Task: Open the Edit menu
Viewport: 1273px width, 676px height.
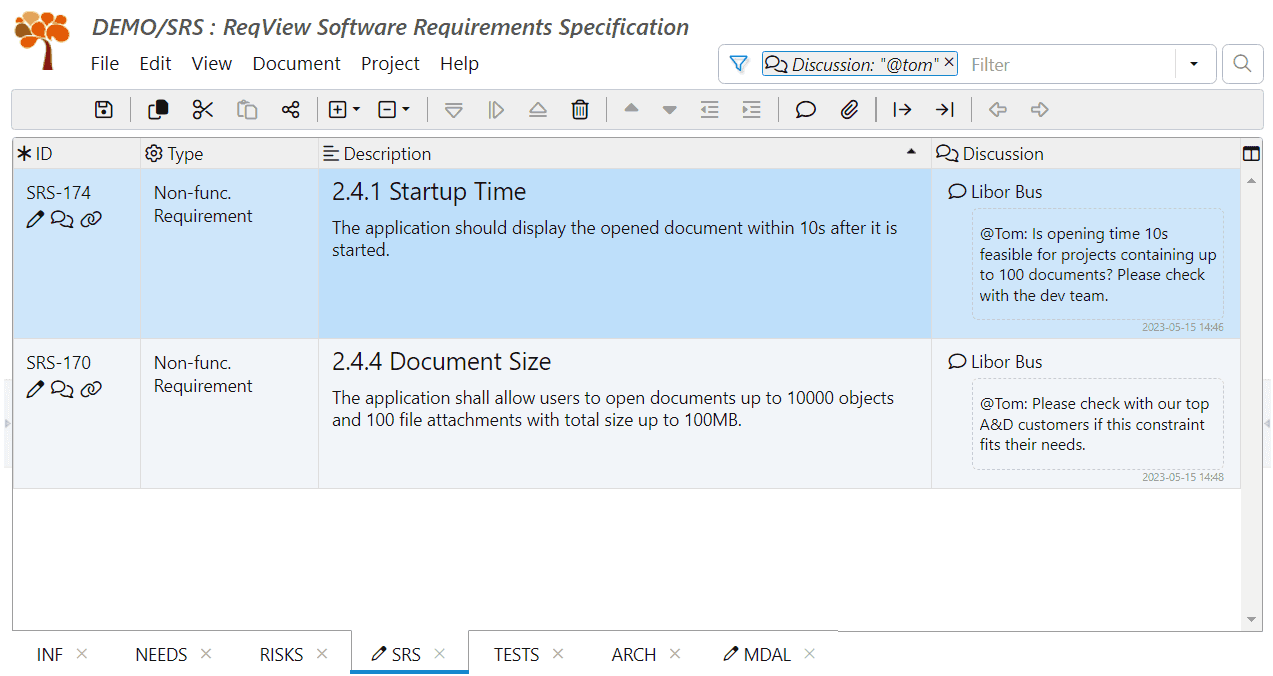Action: coord(155,63)
